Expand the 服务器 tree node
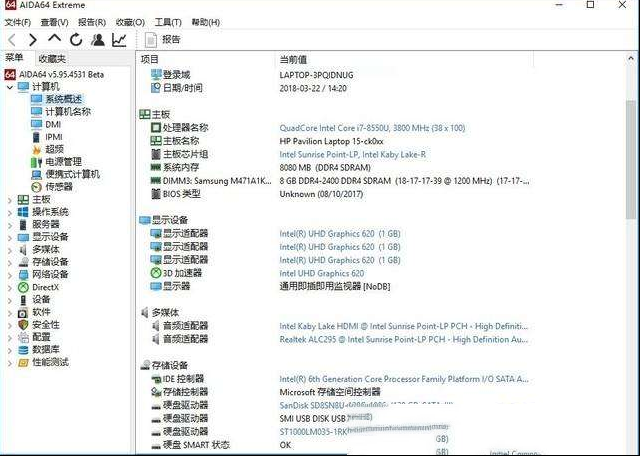This screenshot has height=456, width=640. click(x=10, y=225)
